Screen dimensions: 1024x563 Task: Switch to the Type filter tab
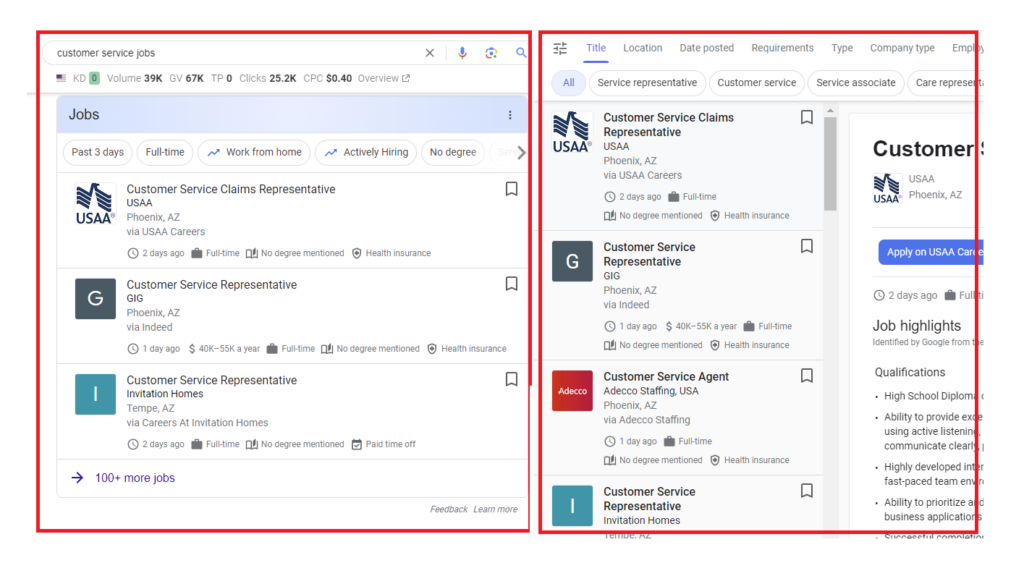point(842,48)
